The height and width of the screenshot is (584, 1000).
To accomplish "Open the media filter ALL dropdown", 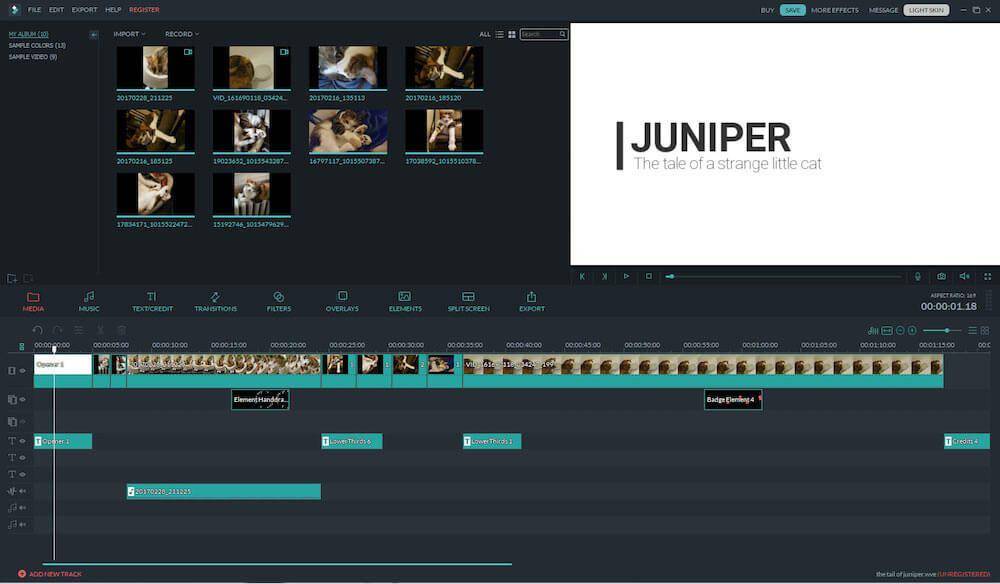I will pyautogui.click(x=485, y=34).
